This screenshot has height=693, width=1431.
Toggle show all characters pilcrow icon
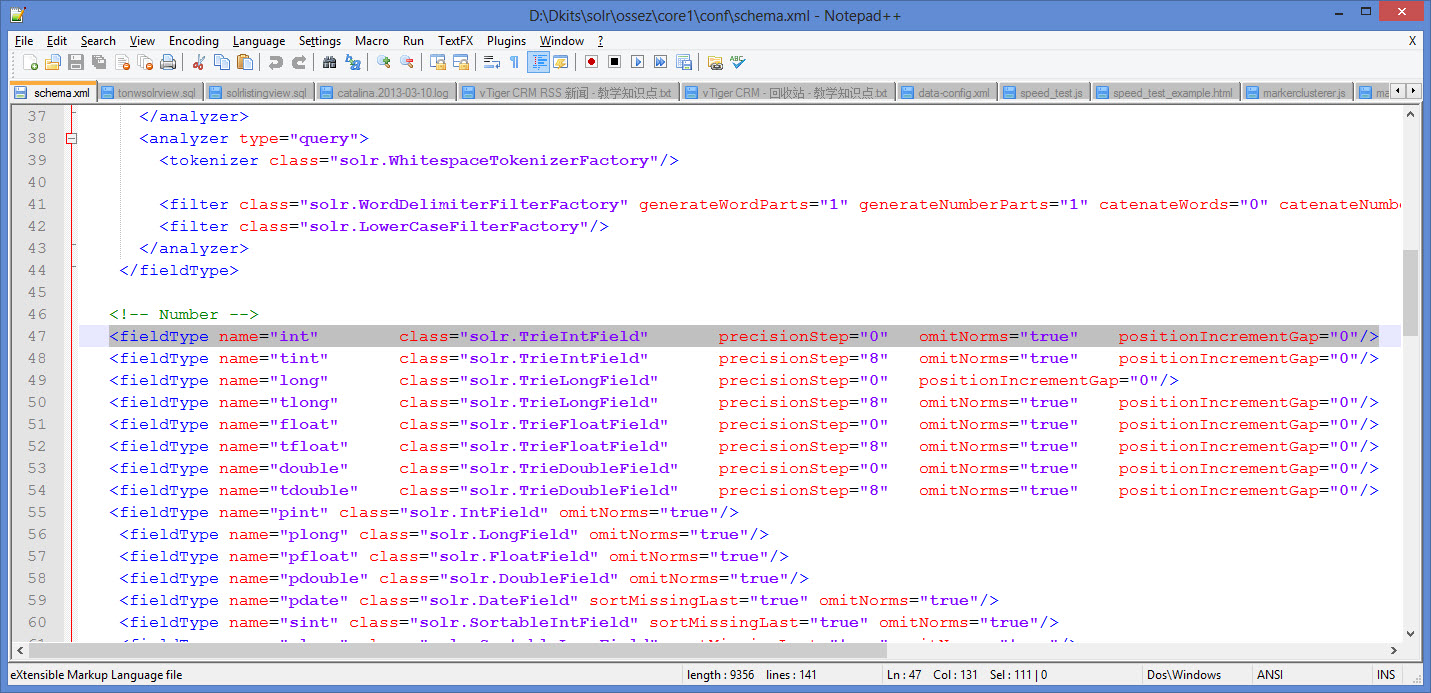(514, 62)
